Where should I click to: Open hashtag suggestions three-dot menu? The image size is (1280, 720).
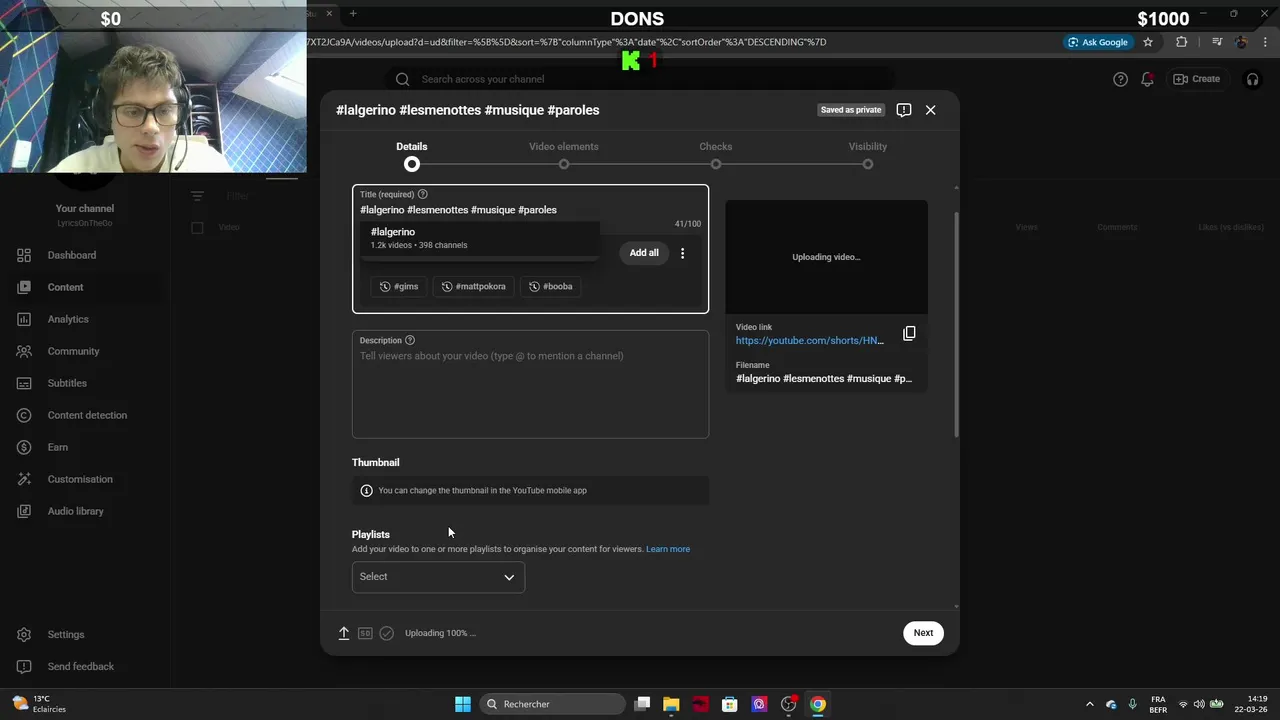point(683,253)
